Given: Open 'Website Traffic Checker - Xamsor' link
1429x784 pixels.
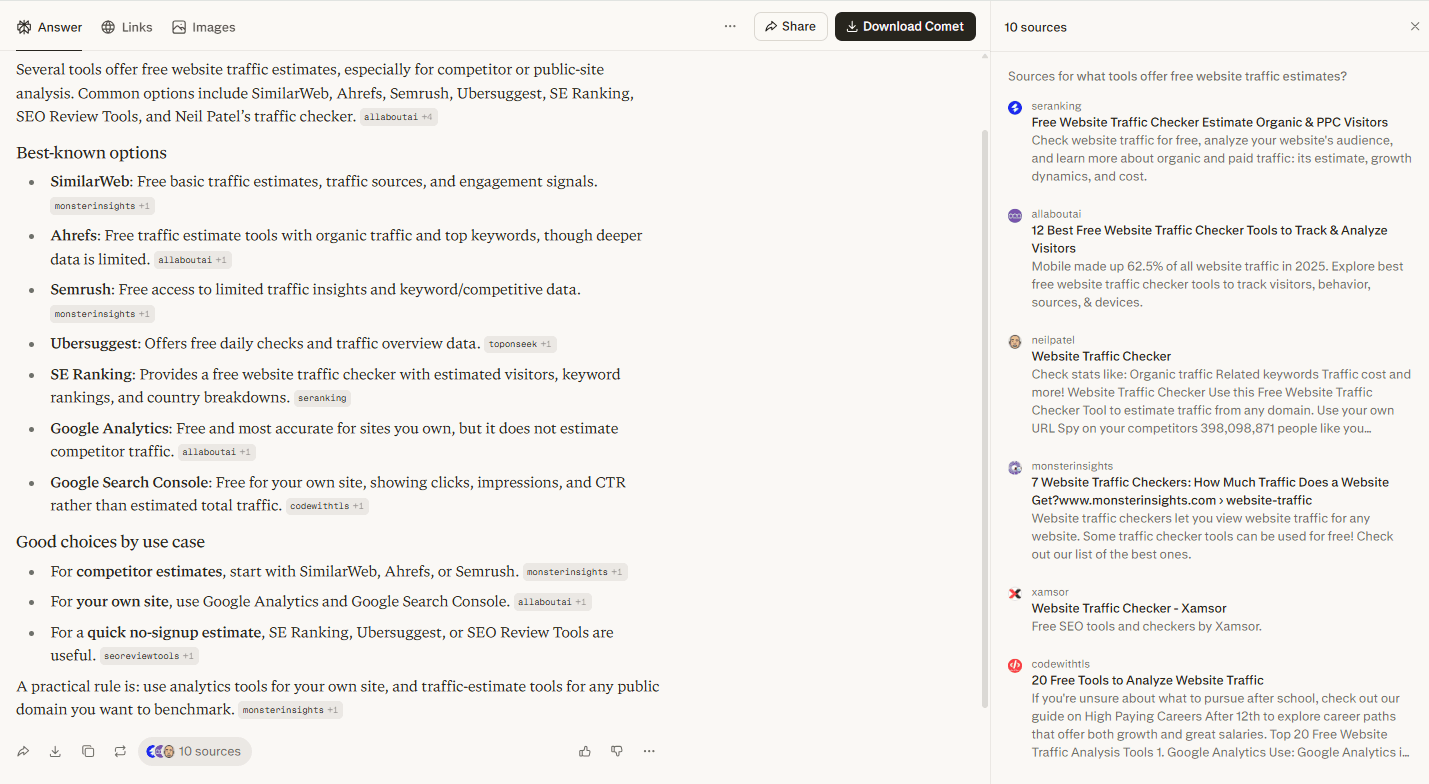Looking at the screenshot, I should pos(1129,608).
